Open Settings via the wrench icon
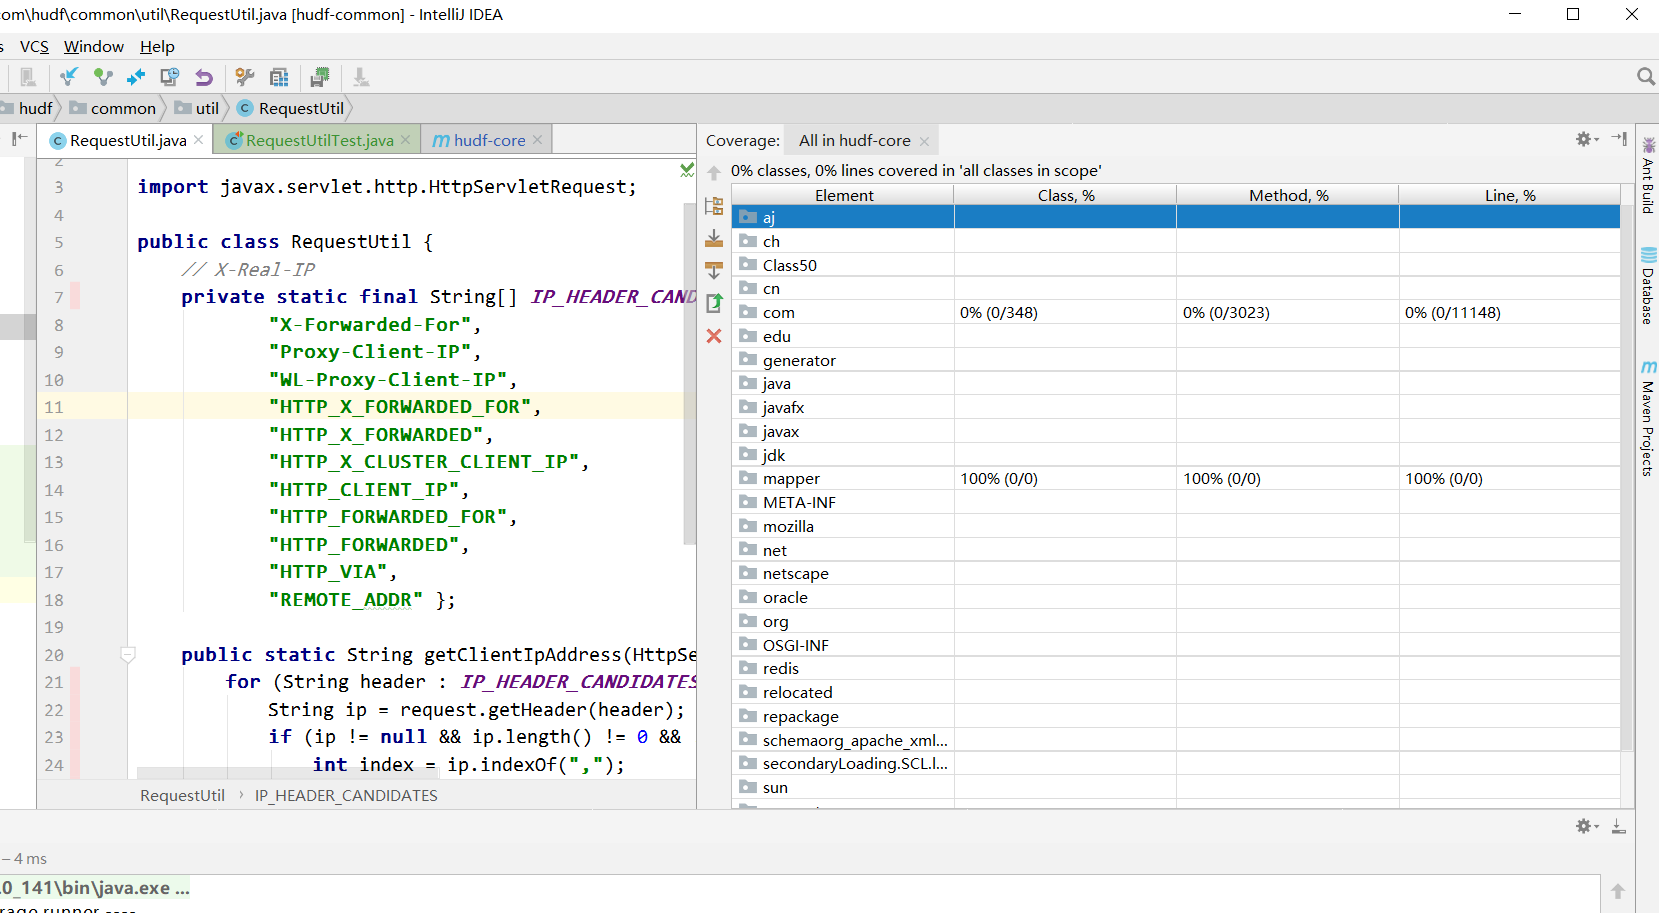Viewport: 1659px width, 913px height. (x=245, y=77)
